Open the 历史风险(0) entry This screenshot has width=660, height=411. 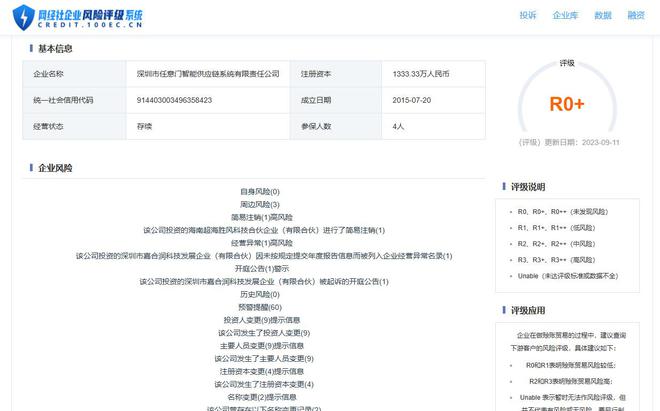[x=260, y=294]
